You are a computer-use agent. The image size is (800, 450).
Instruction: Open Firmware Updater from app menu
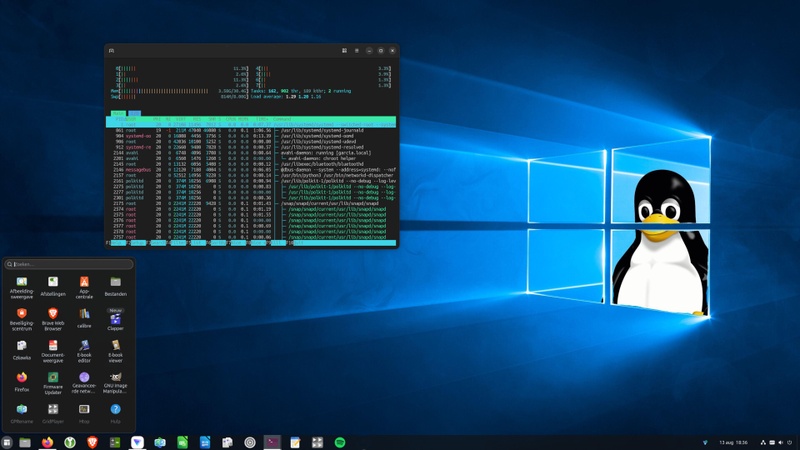(53, 383)
